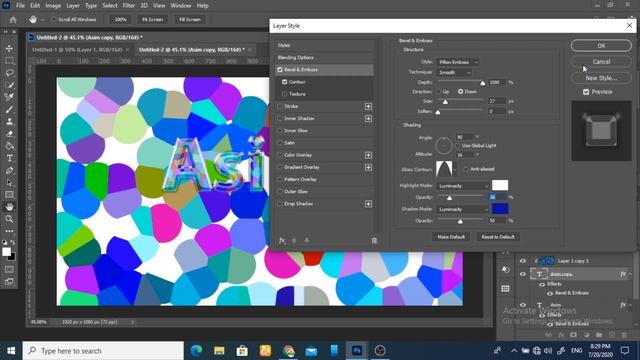Open the File menu
Screen dimensions: 640x360
(20, 6)
